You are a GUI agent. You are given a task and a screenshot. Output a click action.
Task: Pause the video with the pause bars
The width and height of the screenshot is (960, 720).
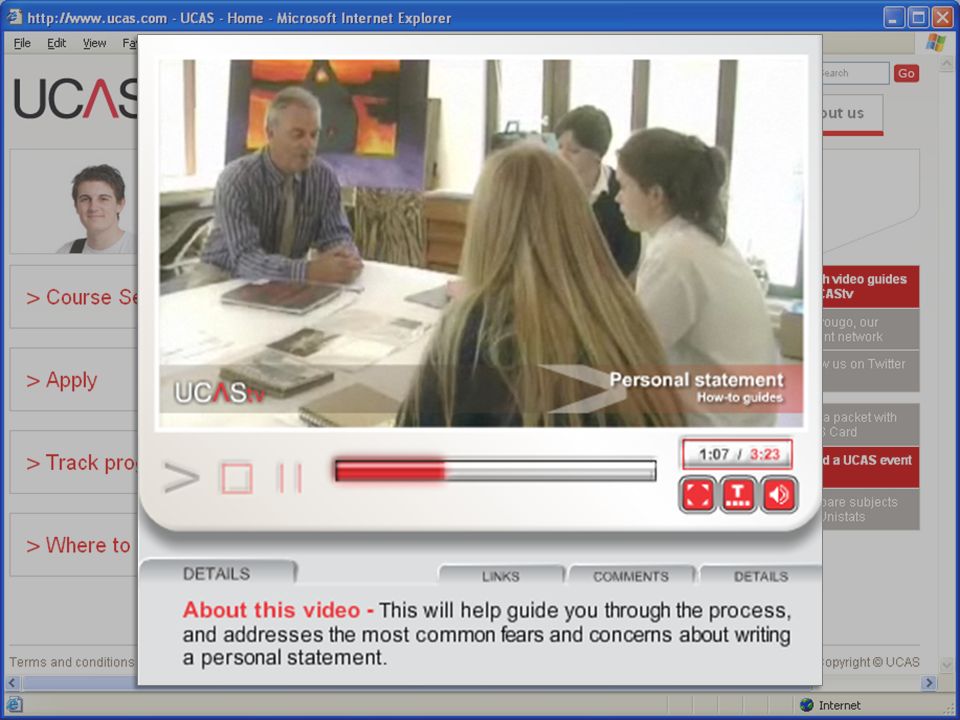coord(290,478)
